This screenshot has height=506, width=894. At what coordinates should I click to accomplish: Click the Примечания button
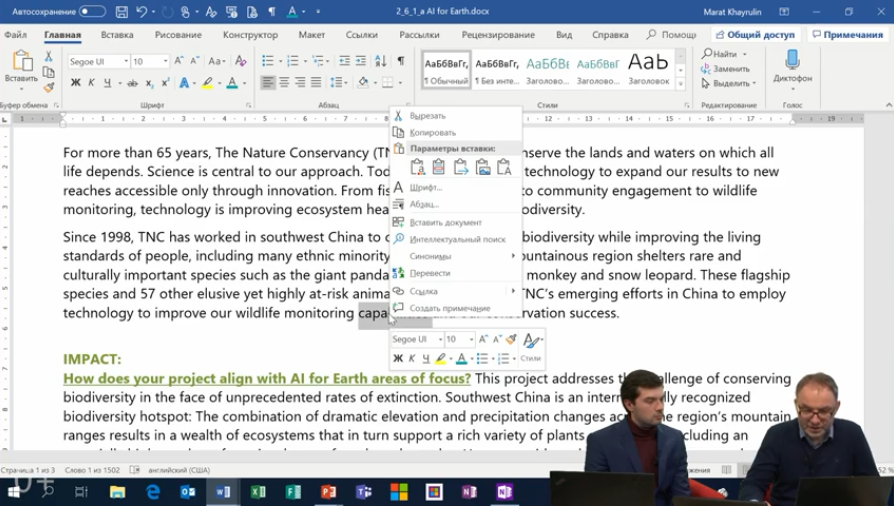(x=848, y=35)
